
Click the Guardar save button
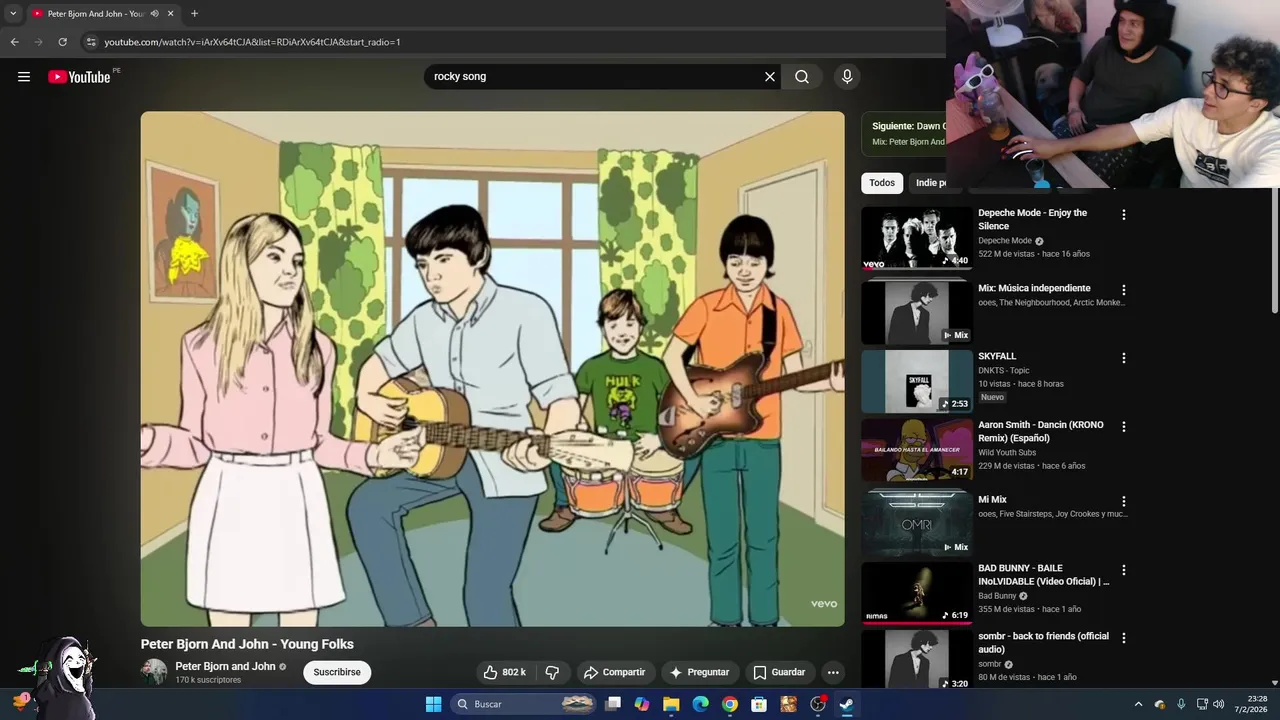779,672
